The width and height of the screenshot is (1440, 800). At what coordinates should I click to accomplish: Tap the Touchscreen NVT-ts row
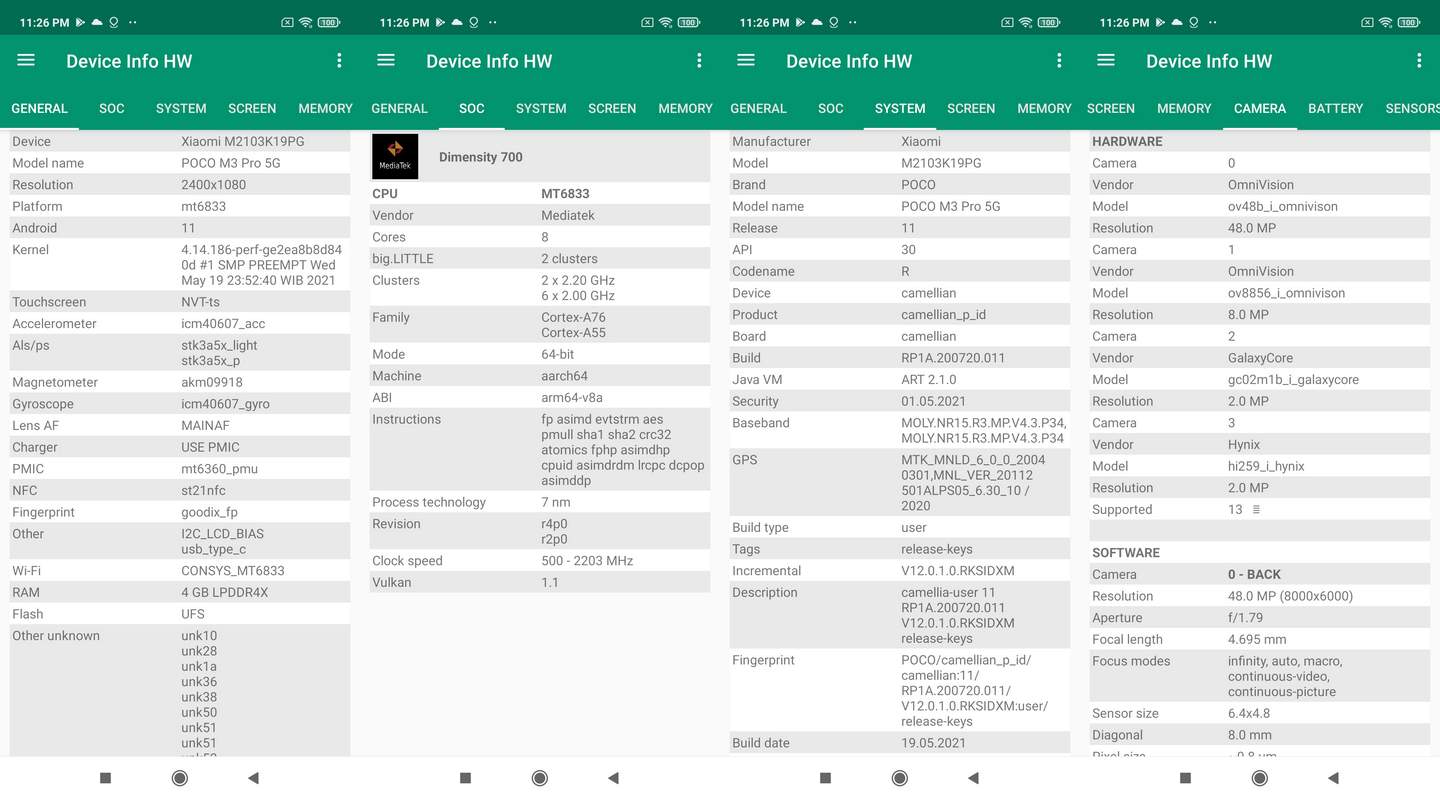pyautogui.click(x=180, y=302)
